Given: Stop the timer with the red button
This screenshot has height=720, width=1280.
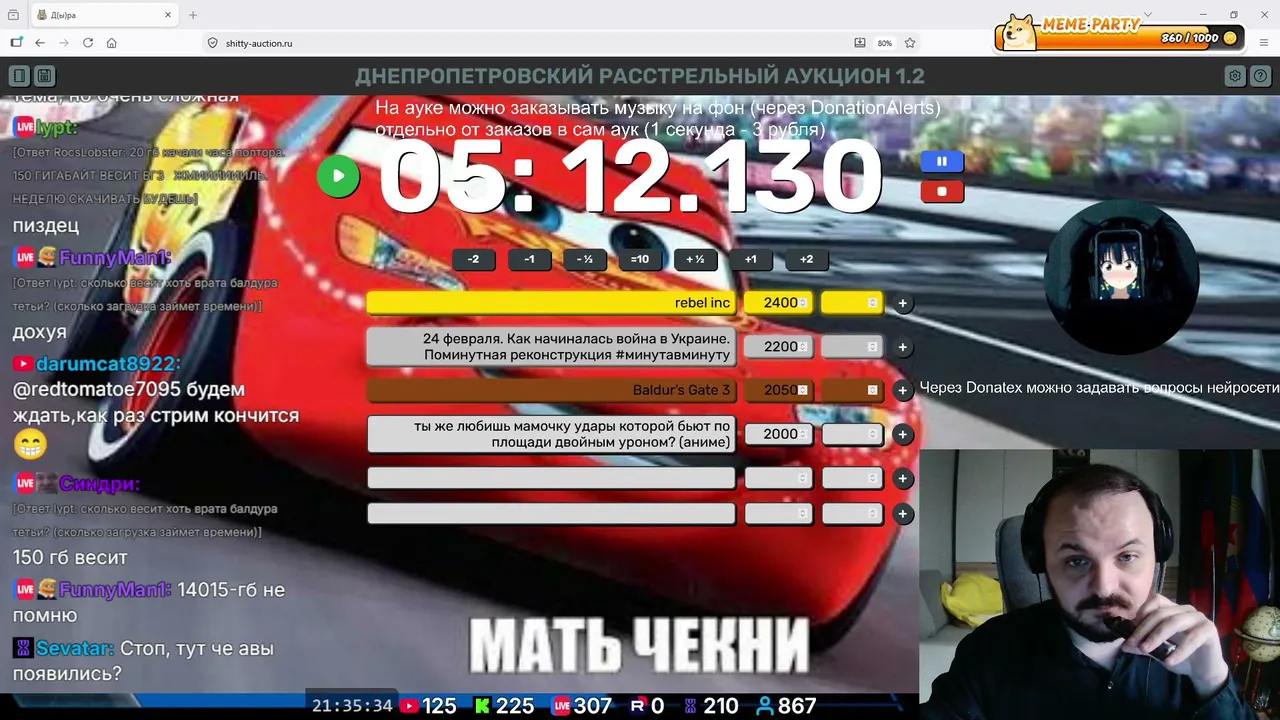Looking at the screenshot, I should (941, 191).
